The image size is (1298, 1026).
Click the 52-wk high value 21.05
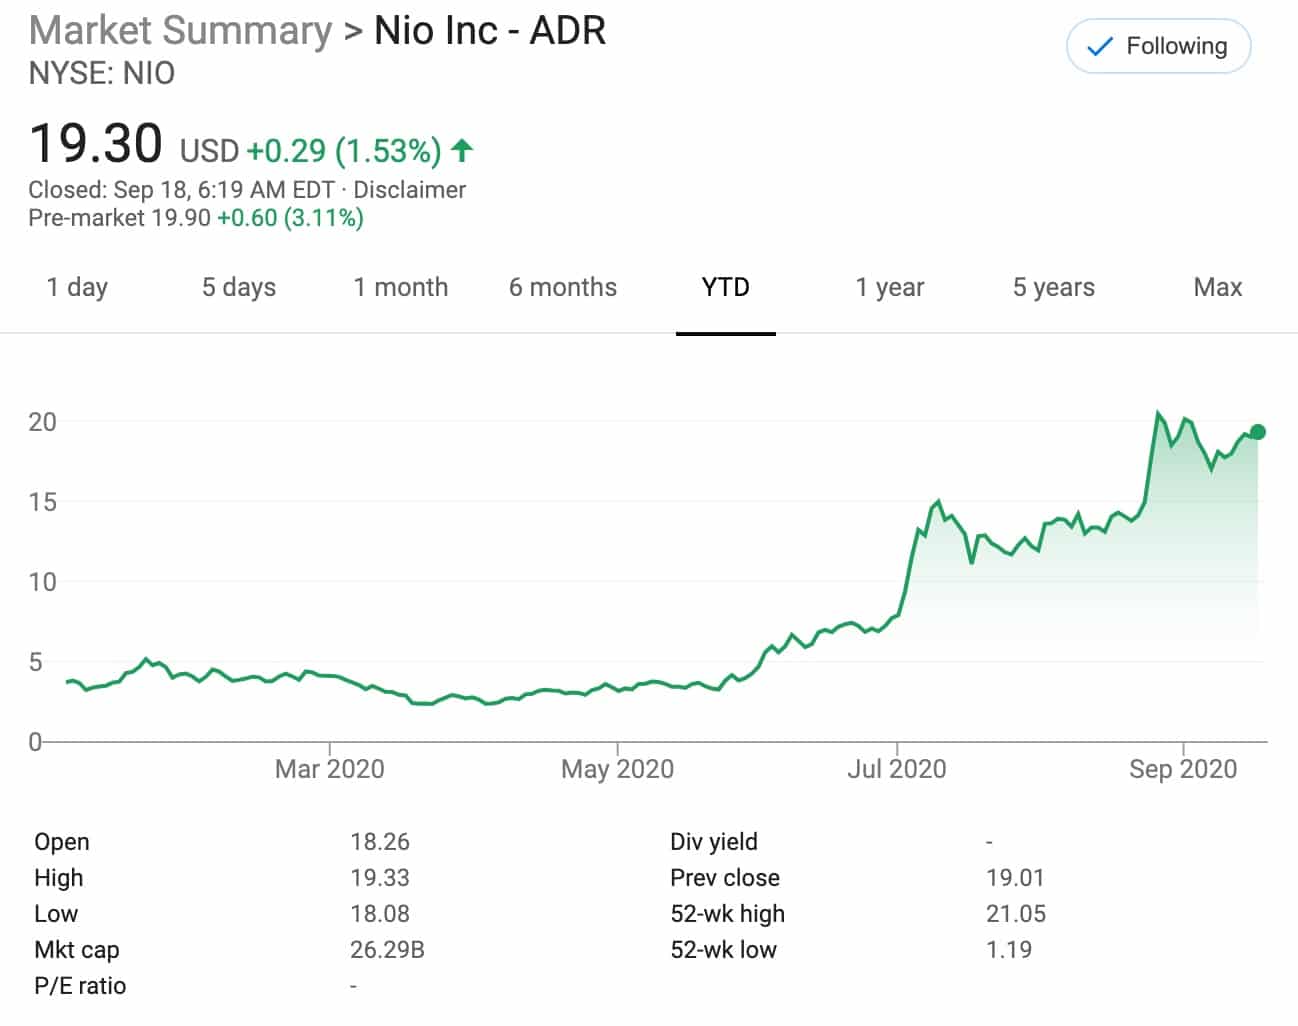pos(1014,913)
